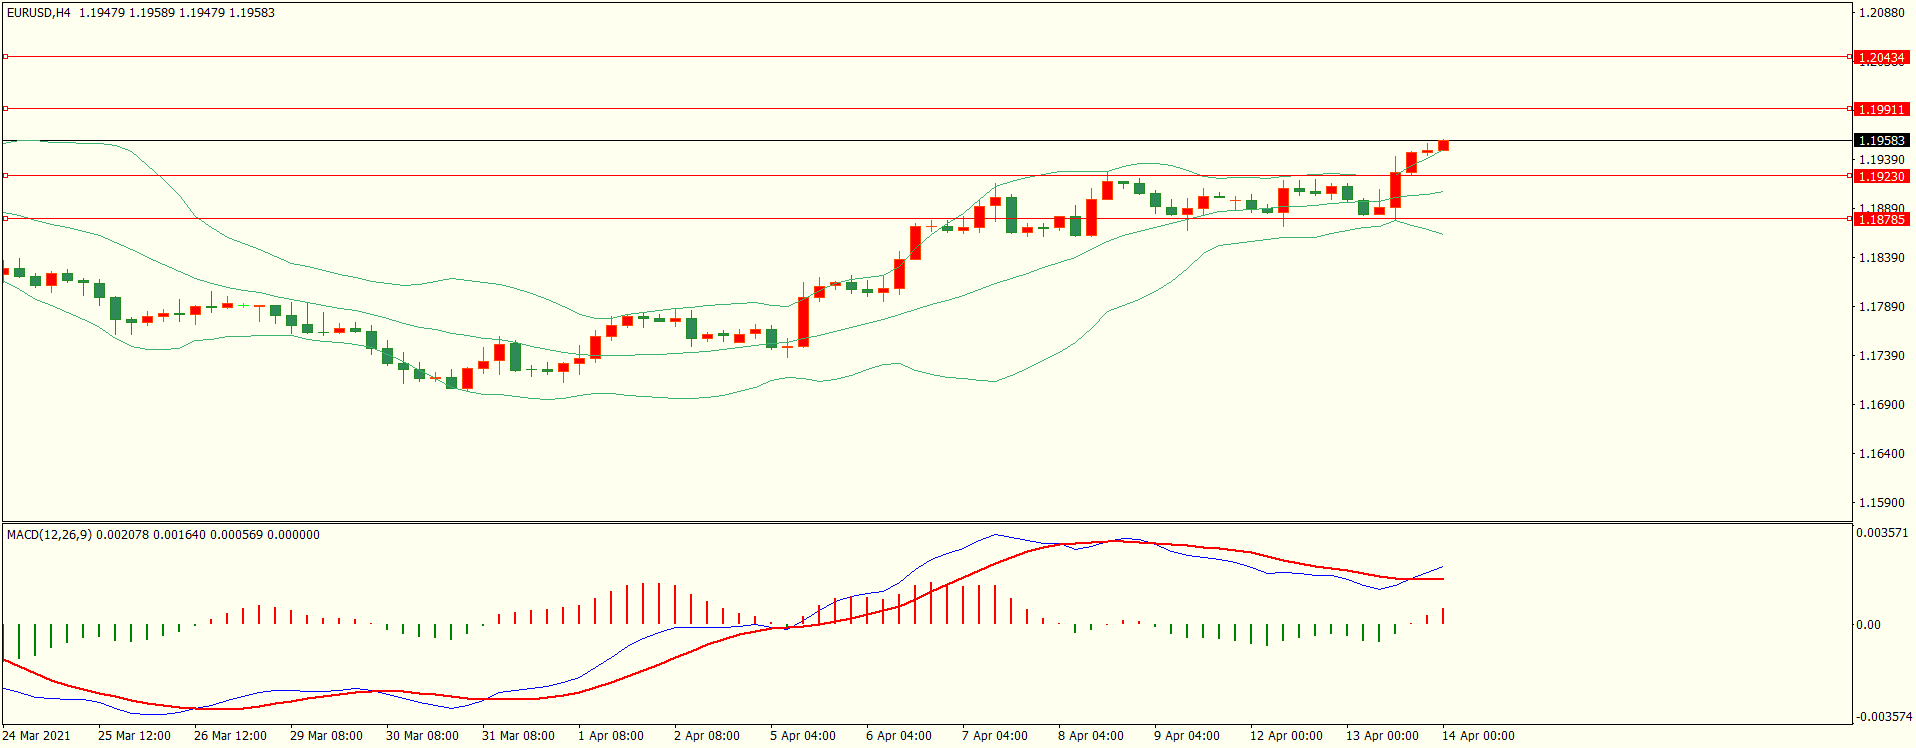Click the 5 Apr 04:00 time label
Viewport: 1916px width, 748px height.
tap(802, 736)
